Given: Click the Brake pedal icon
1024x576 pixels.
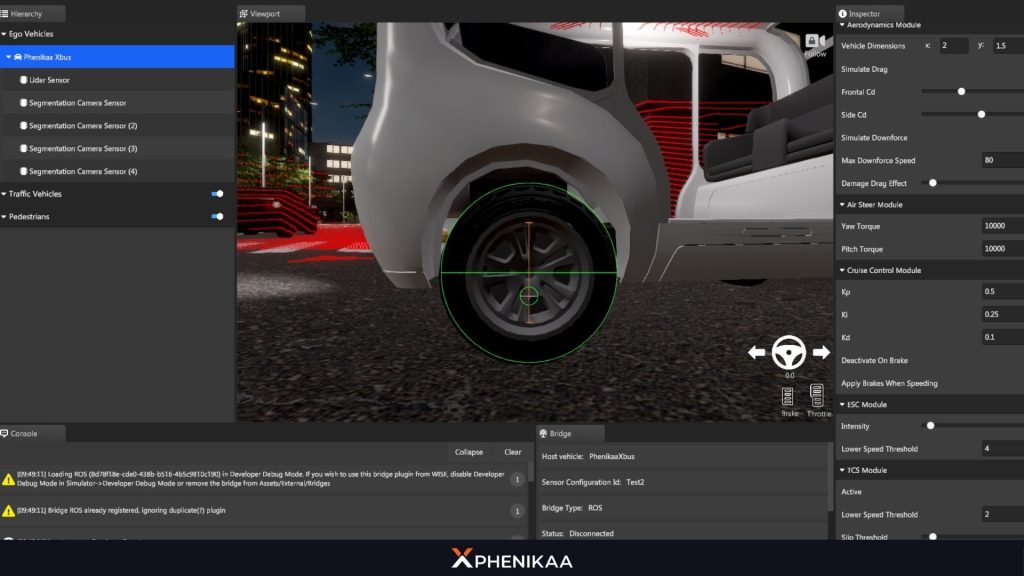Looking at the screenshot, I should (x=788, y=396).
